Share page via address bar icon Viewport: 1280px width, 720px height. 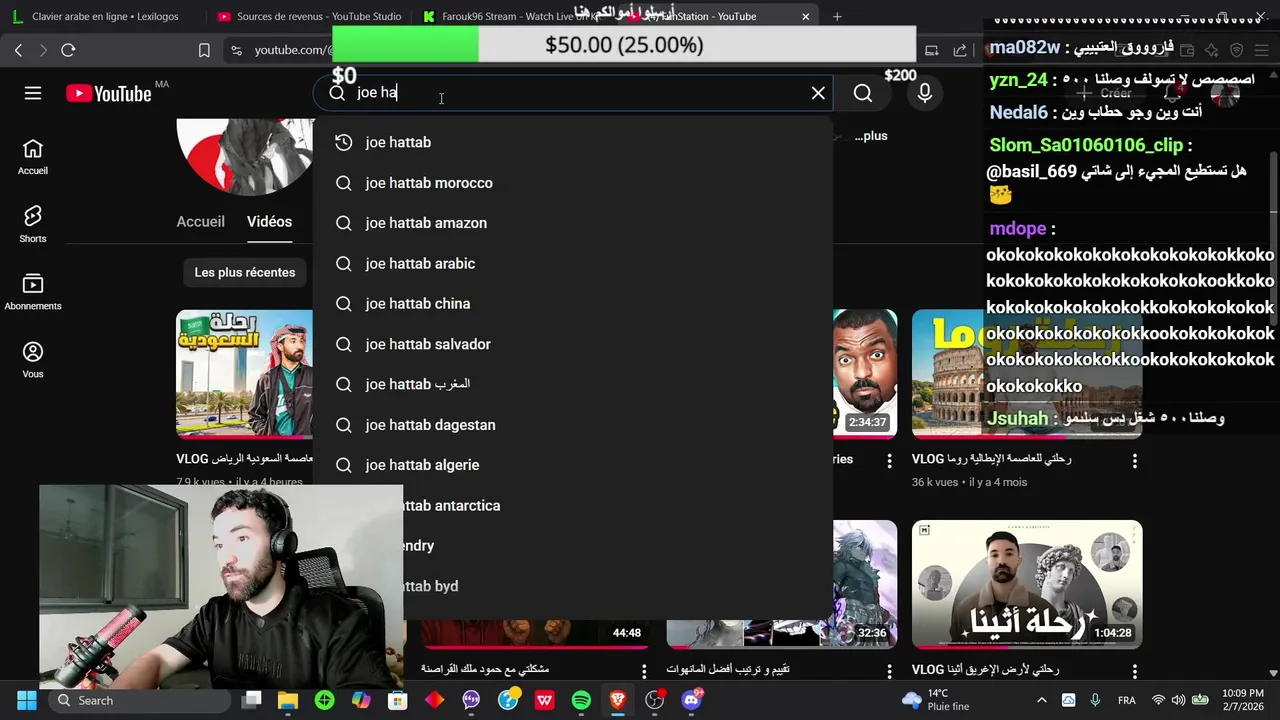[960, 50]
